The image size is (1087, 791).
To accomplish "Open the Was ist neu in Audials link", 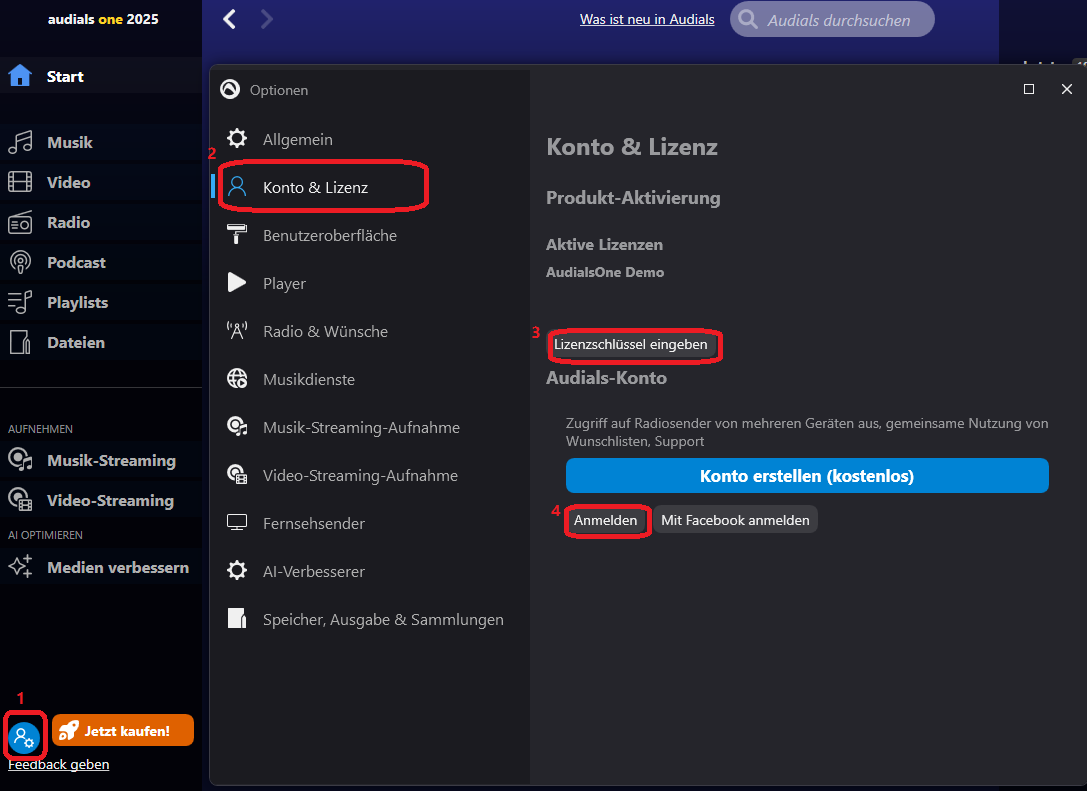I will point(647,19).
